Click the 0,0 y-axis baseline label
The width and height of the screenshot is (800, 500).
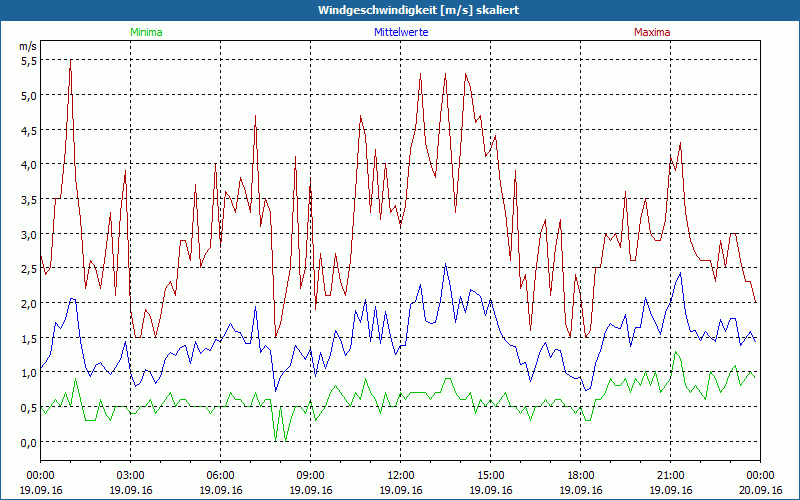pos(28,442)
